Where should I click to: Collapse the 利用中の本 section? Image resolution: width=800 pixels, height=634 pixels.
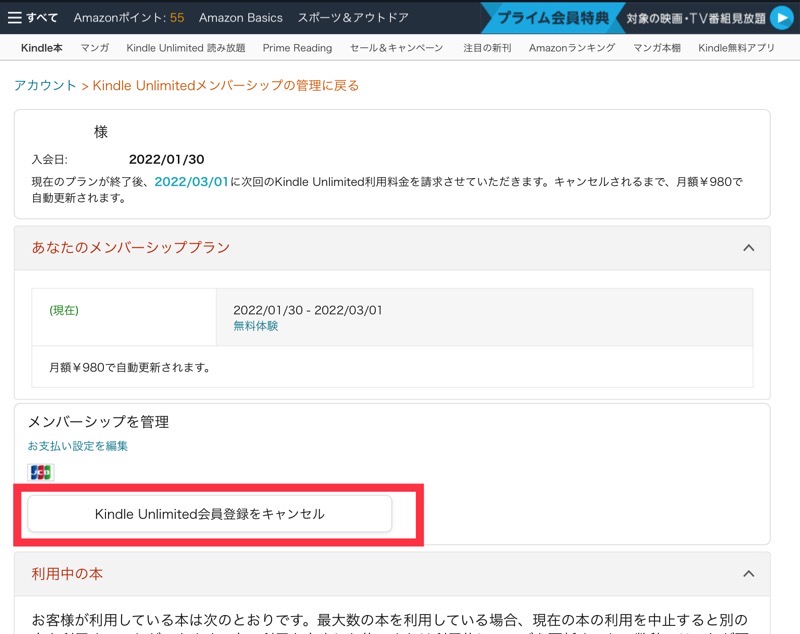[x=748, y=573]
